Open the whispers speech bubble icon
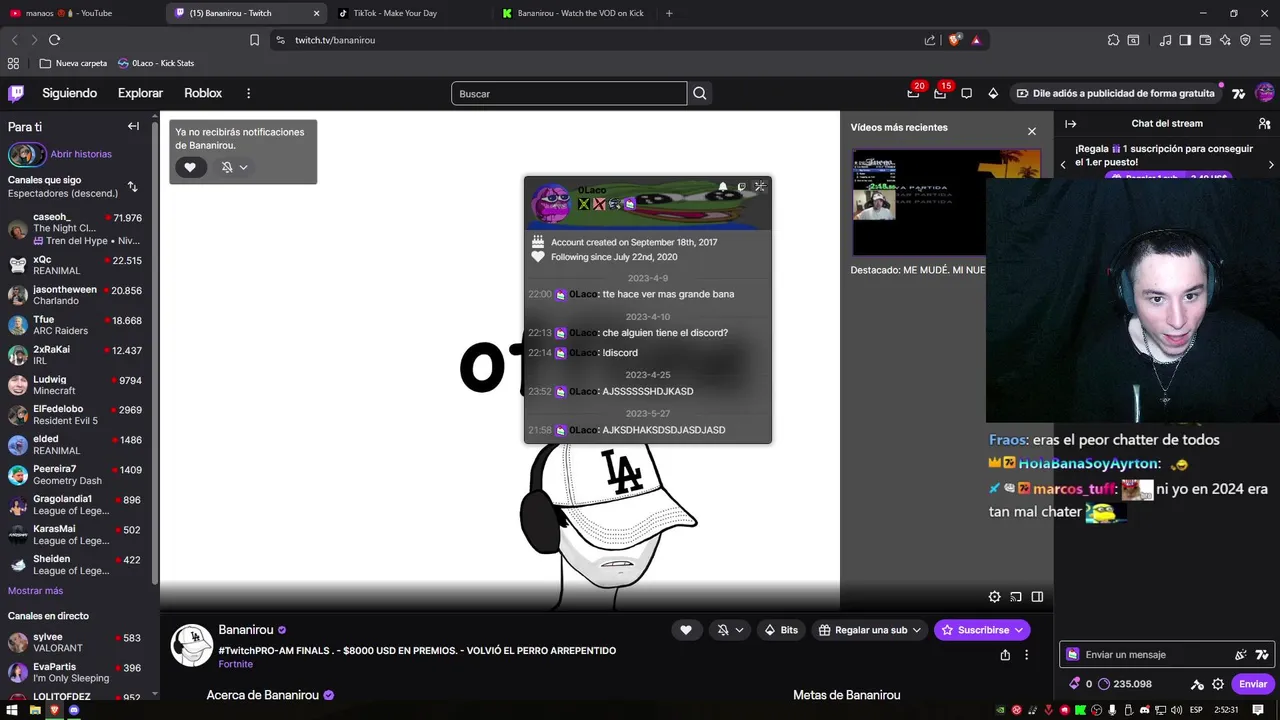 (x=966, y=93)
